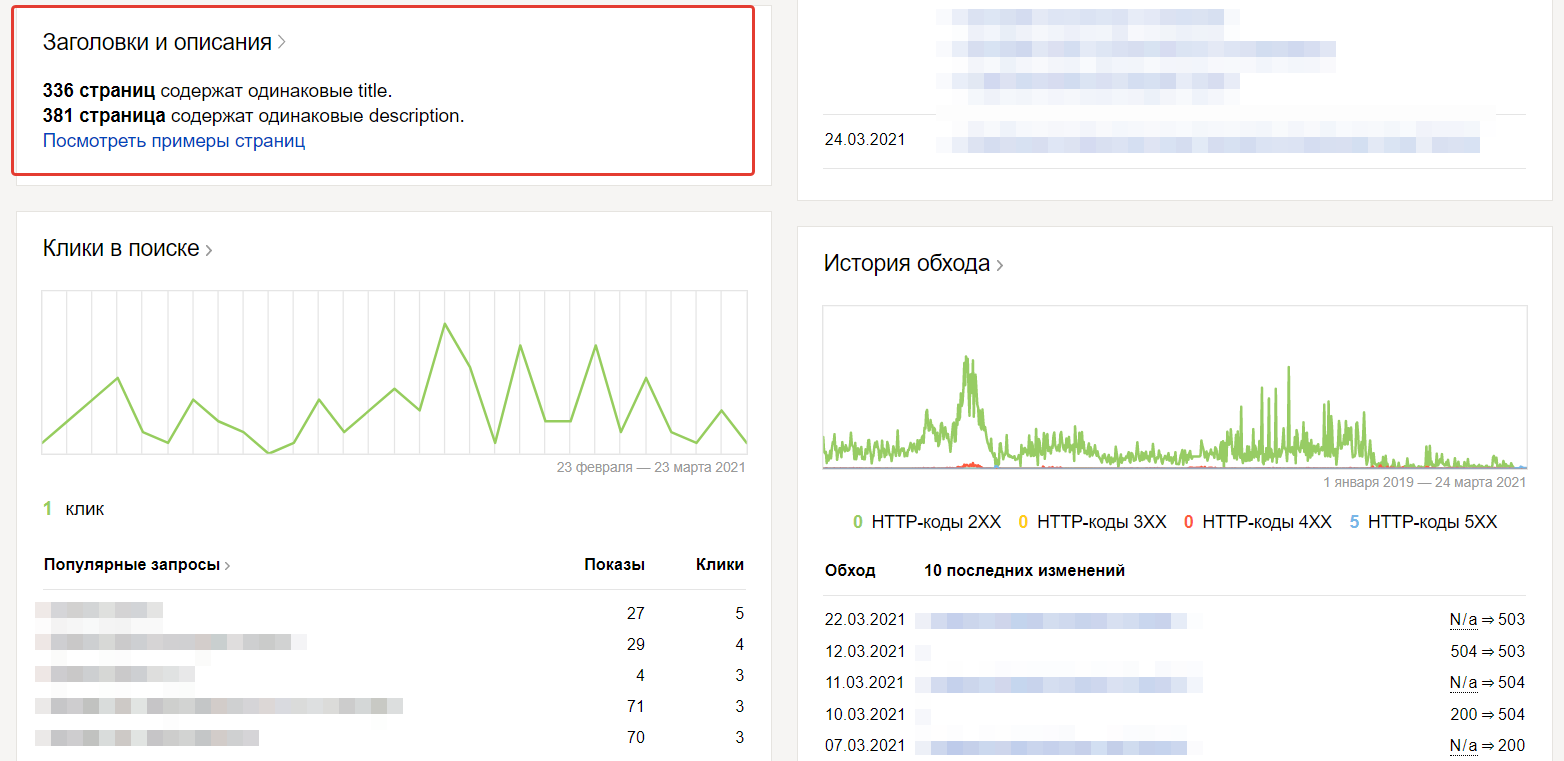The height and width of the screenshot is (761, 1564).
Task: Expand the chevron beside "История обхода"
Action: [x=999, y=265]
